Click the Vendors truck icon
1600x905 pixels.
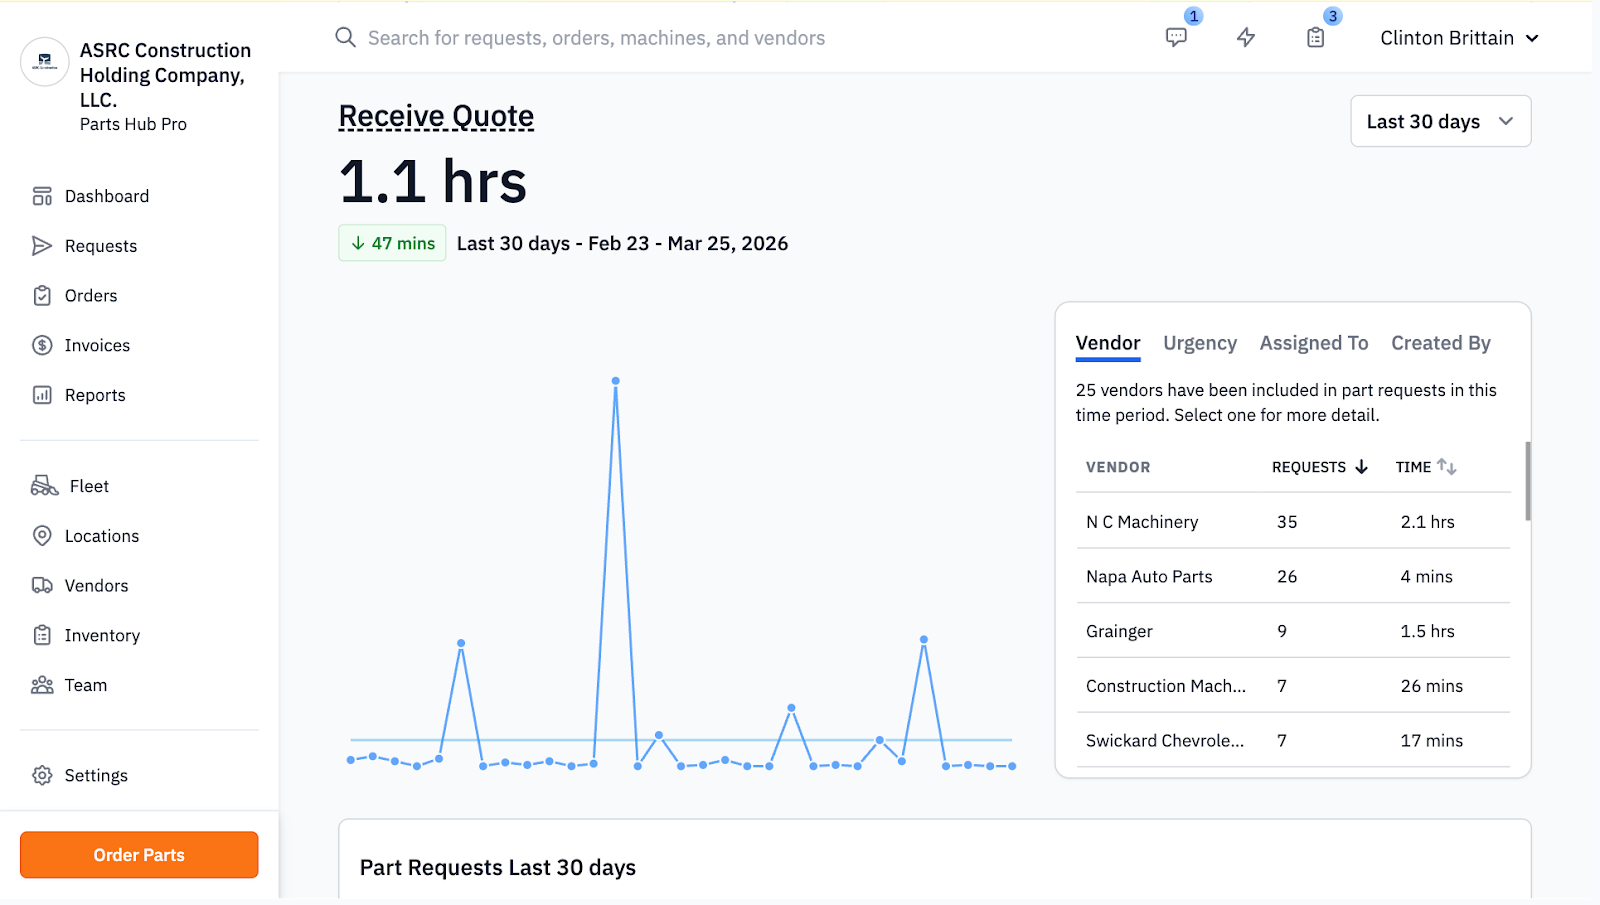click(42, 586)
